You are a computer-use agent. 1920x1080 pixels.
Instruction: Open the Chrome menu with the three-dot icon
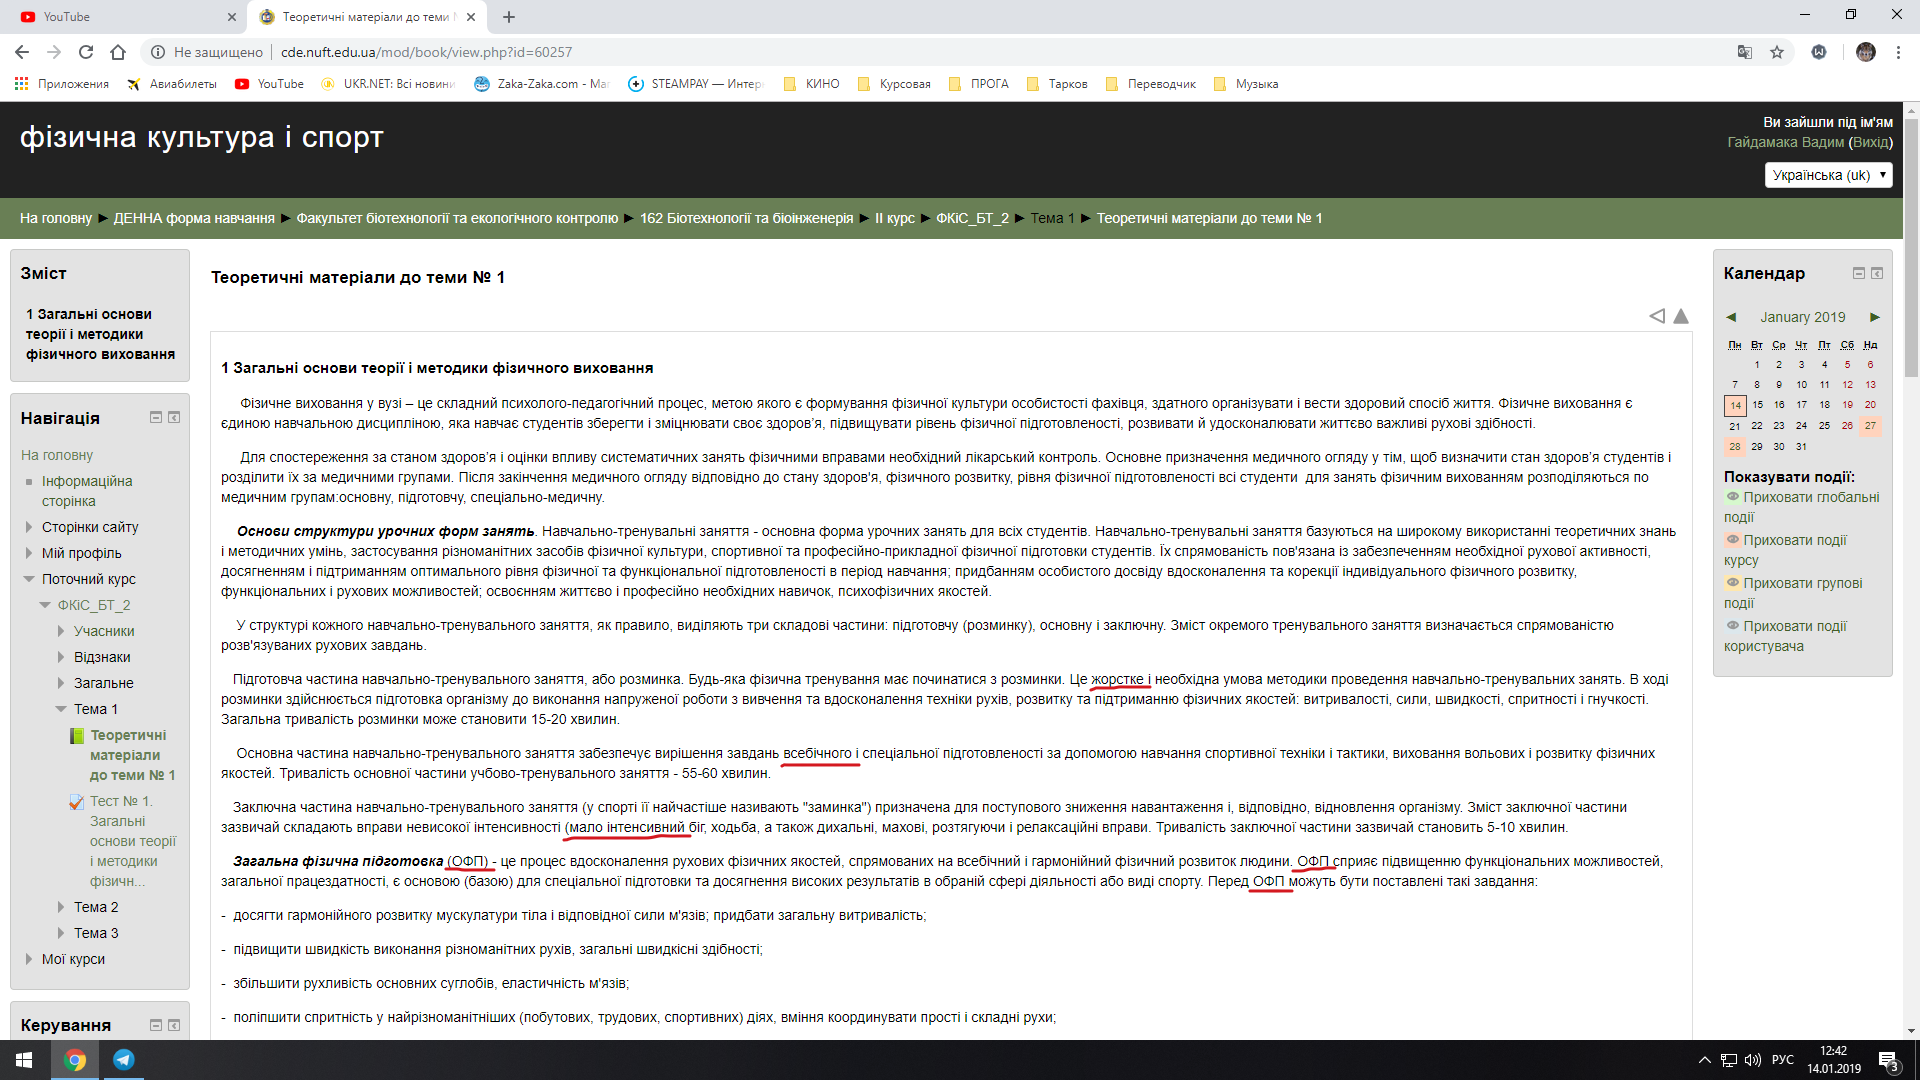pos(1897,52)
